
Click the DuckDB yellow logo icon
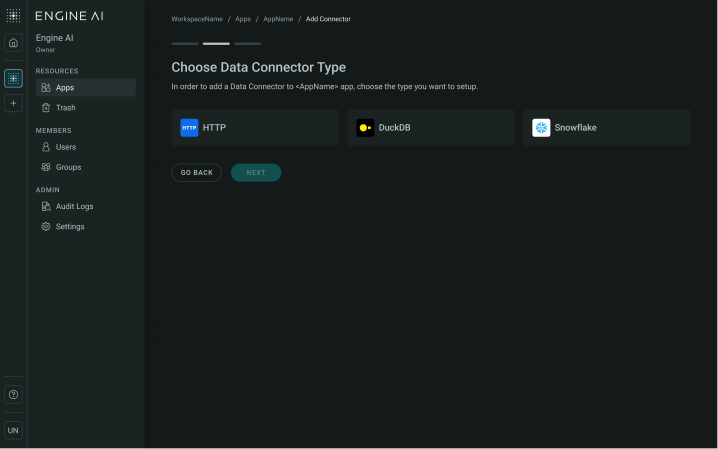click(x=365, y=128)
